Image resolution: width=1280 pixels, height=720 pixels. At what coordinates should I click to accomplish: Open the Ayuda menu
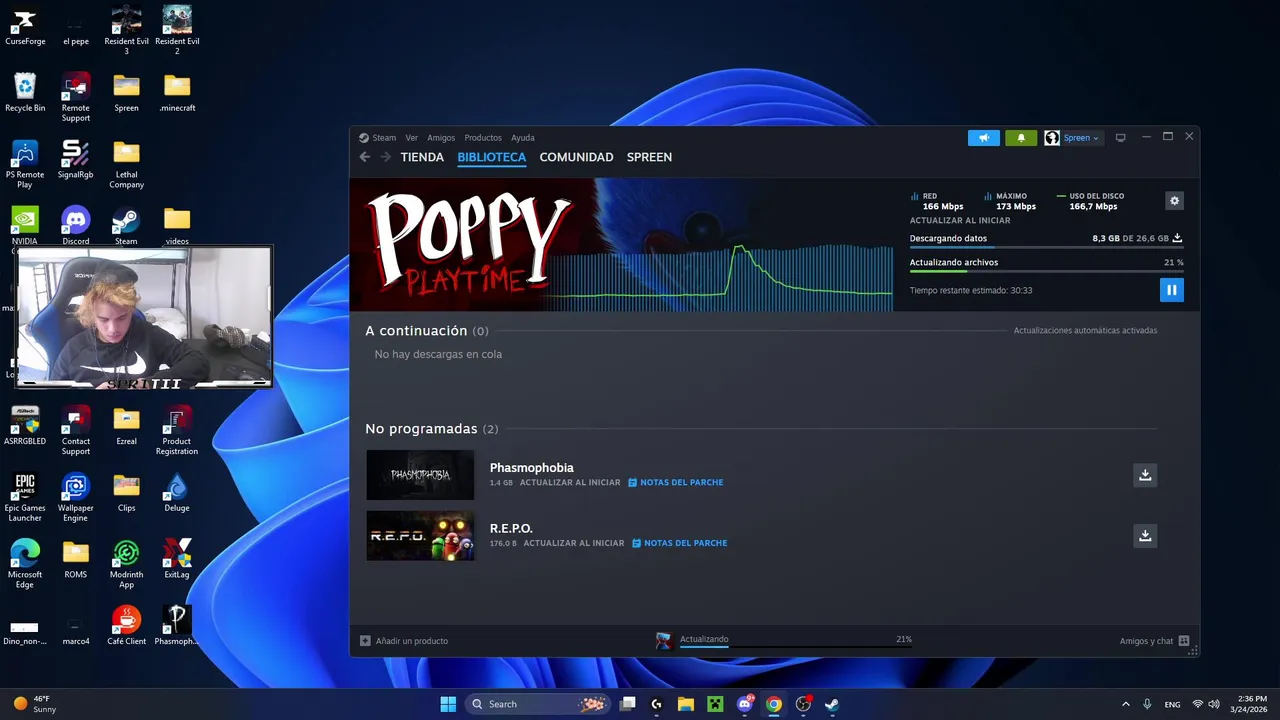[x=523, y=138]
